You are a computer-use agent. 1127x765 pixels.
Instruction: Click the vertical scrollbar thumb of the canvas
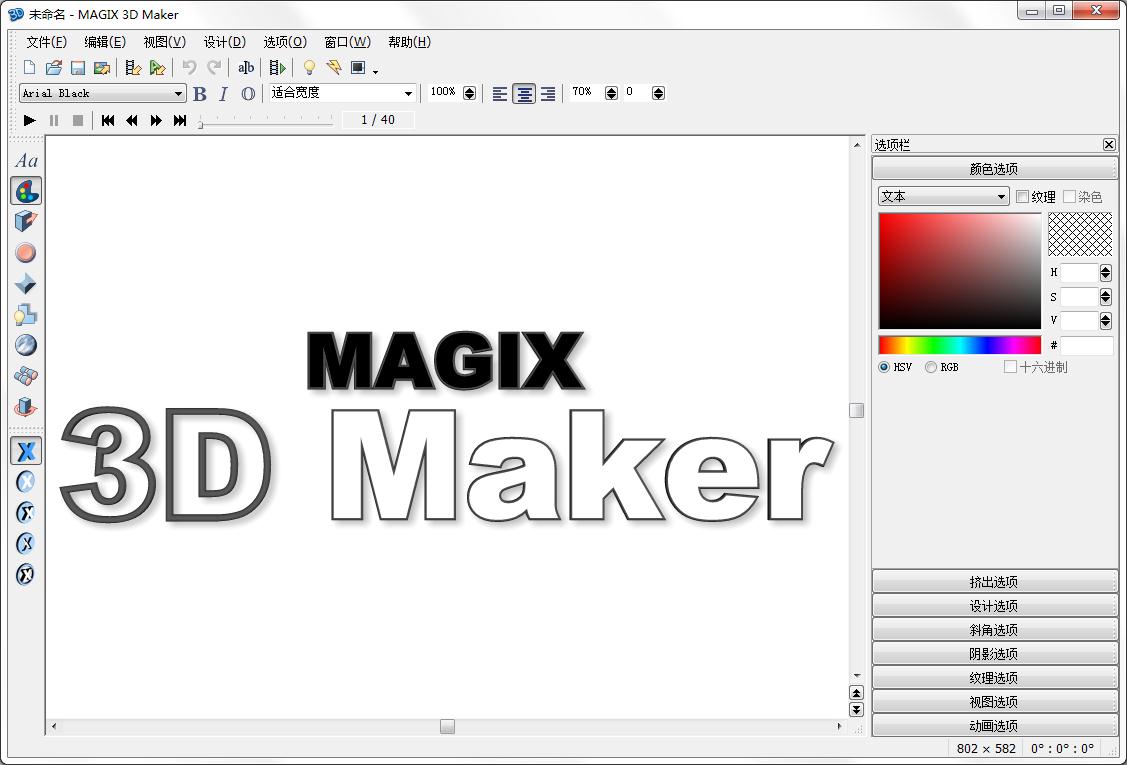(x=856, y=410)
